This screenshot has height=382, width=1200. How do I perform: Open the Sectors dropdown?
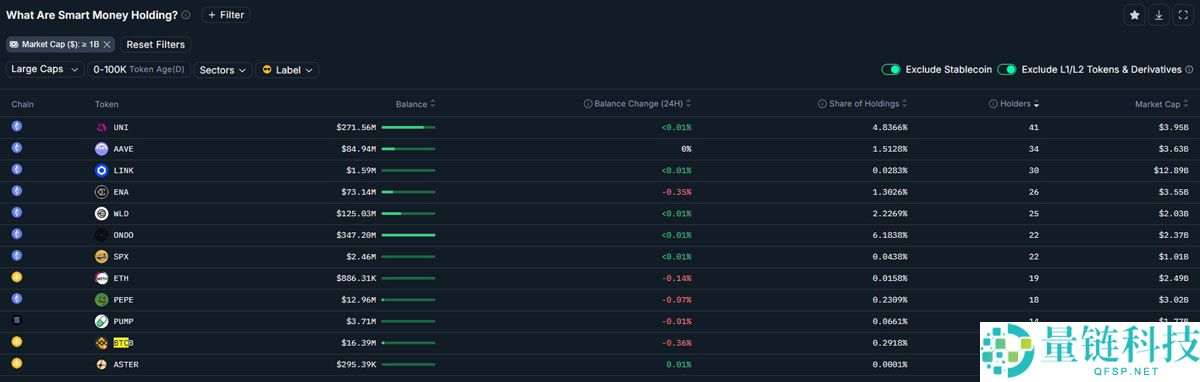[x=223, y=70]
